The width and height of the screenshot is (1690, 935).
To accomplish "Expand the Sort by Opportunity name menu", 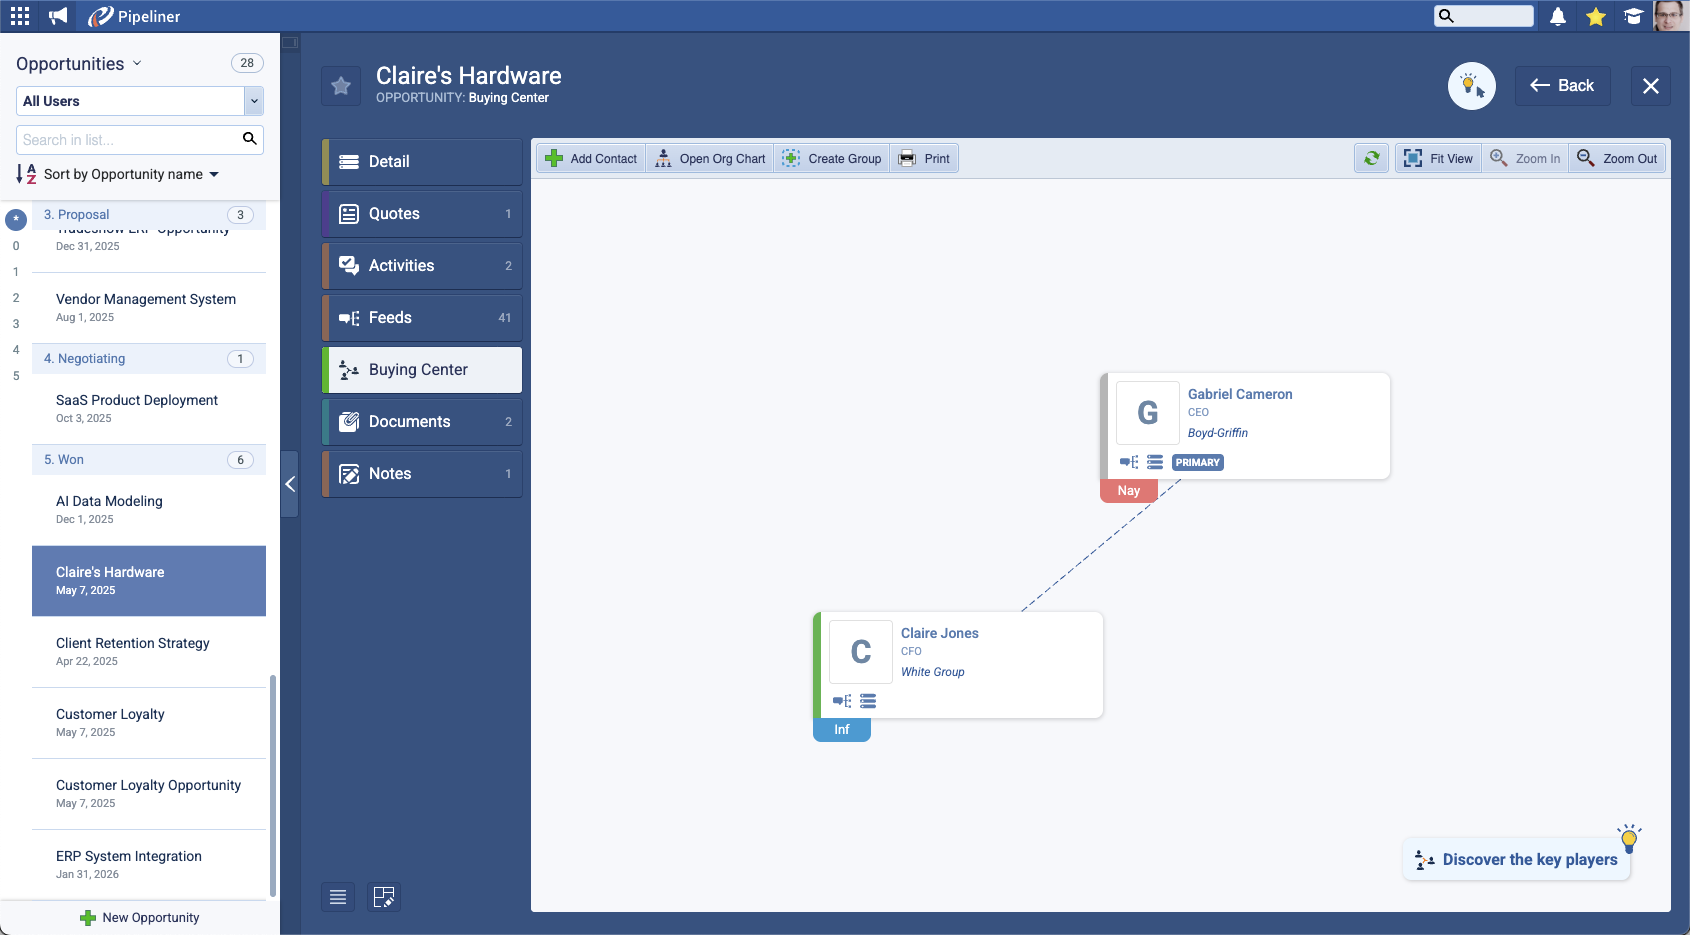I will tap(130, 174).
